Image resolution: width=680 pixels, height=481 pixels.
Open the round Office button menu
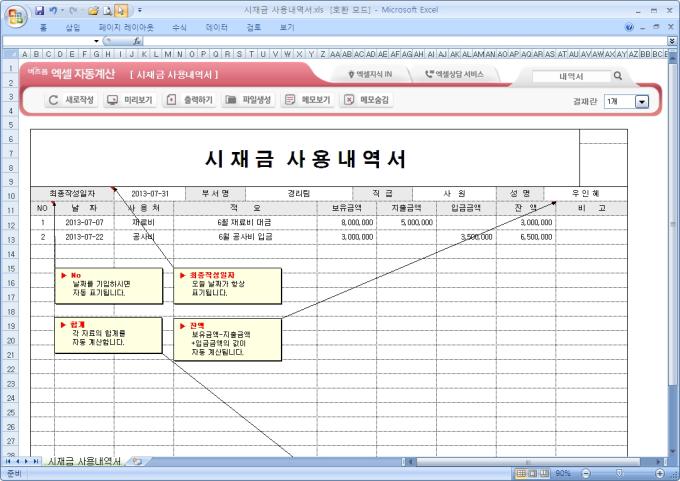(16, 17)
